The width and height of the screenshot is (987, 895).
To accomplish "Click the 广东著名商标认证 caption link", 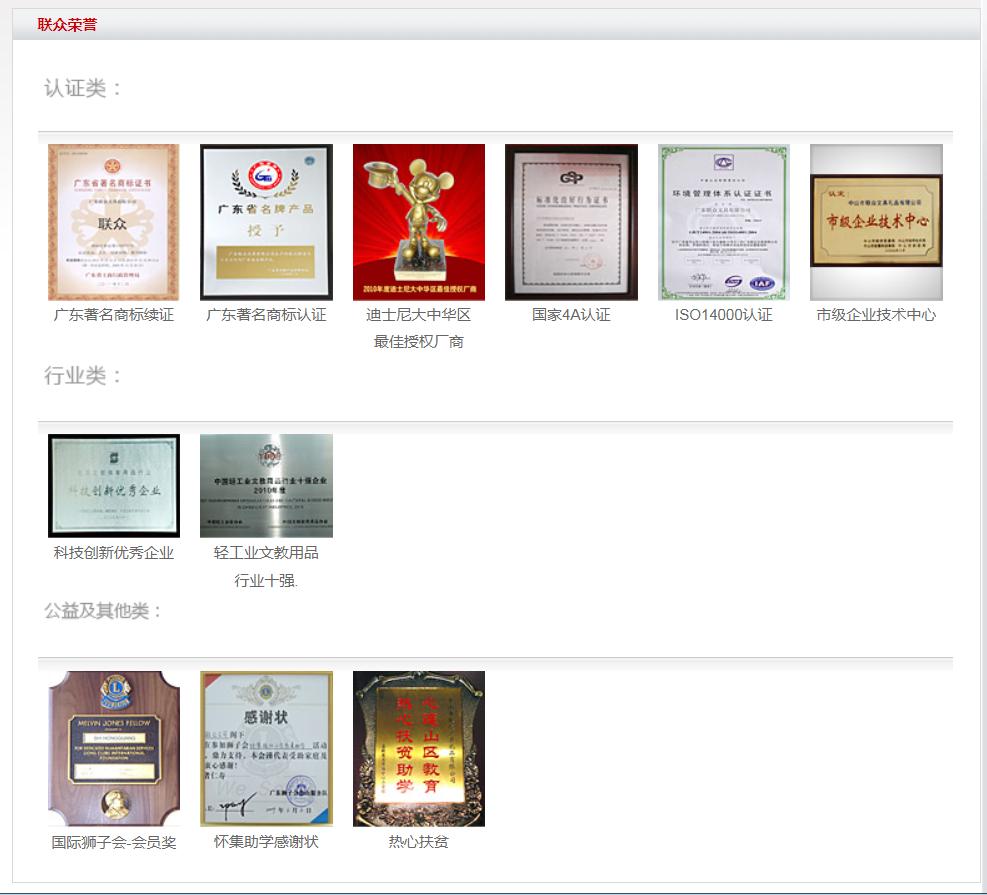I will tap(266, 315).
